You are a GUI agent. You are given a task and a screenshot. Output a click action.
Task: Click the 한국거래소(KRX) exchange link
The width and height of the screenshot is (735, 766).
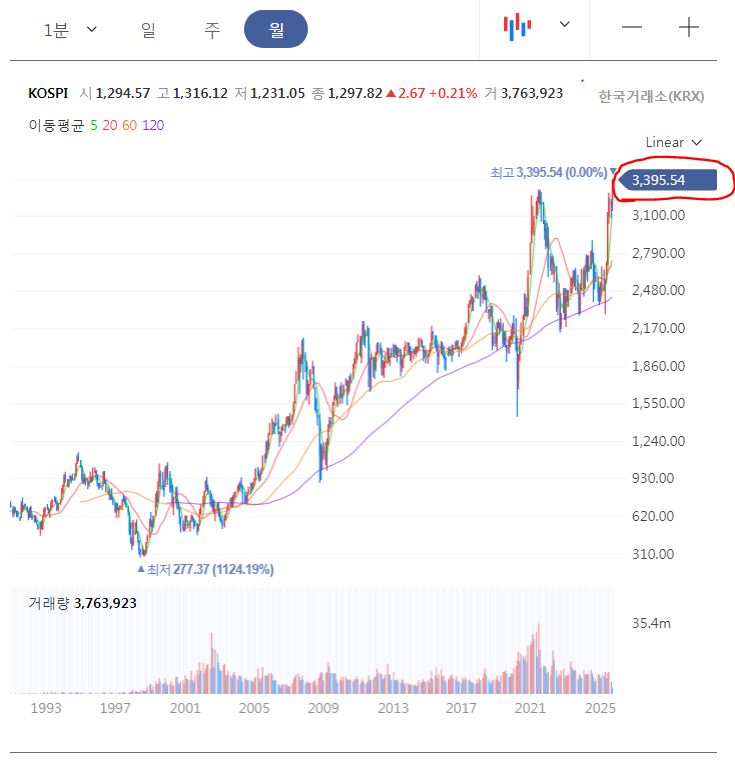[x=651, y=96]
